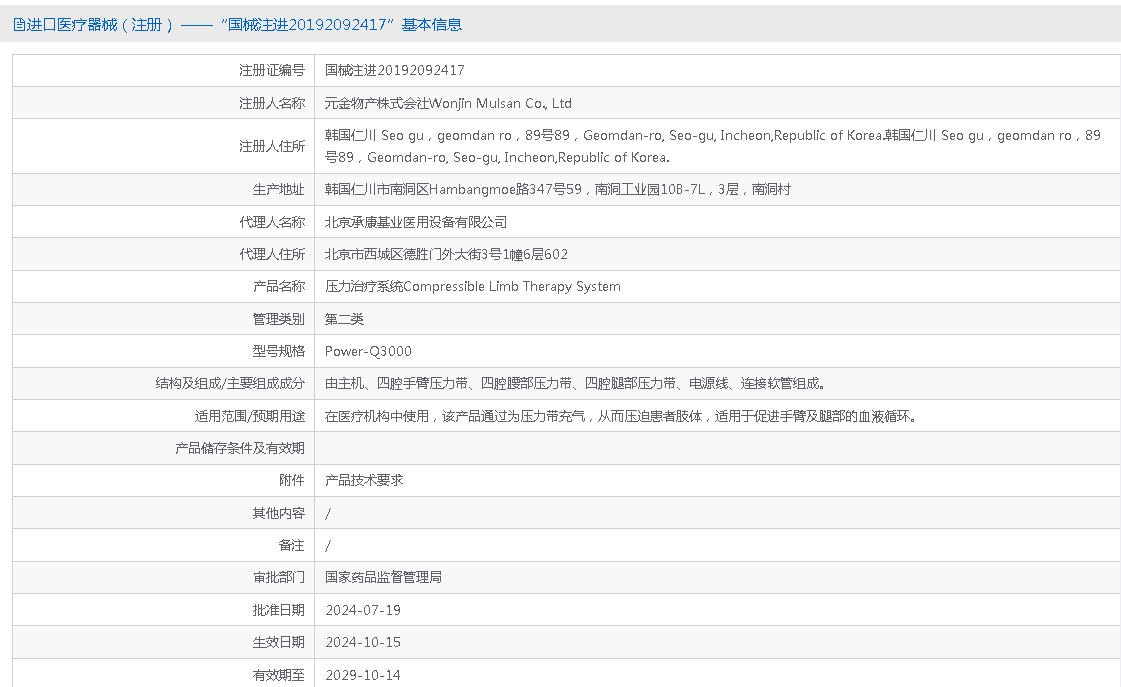Select approval date 2024-07-19
Viewport: 1121px width, 687px height.
click(362, 610)
